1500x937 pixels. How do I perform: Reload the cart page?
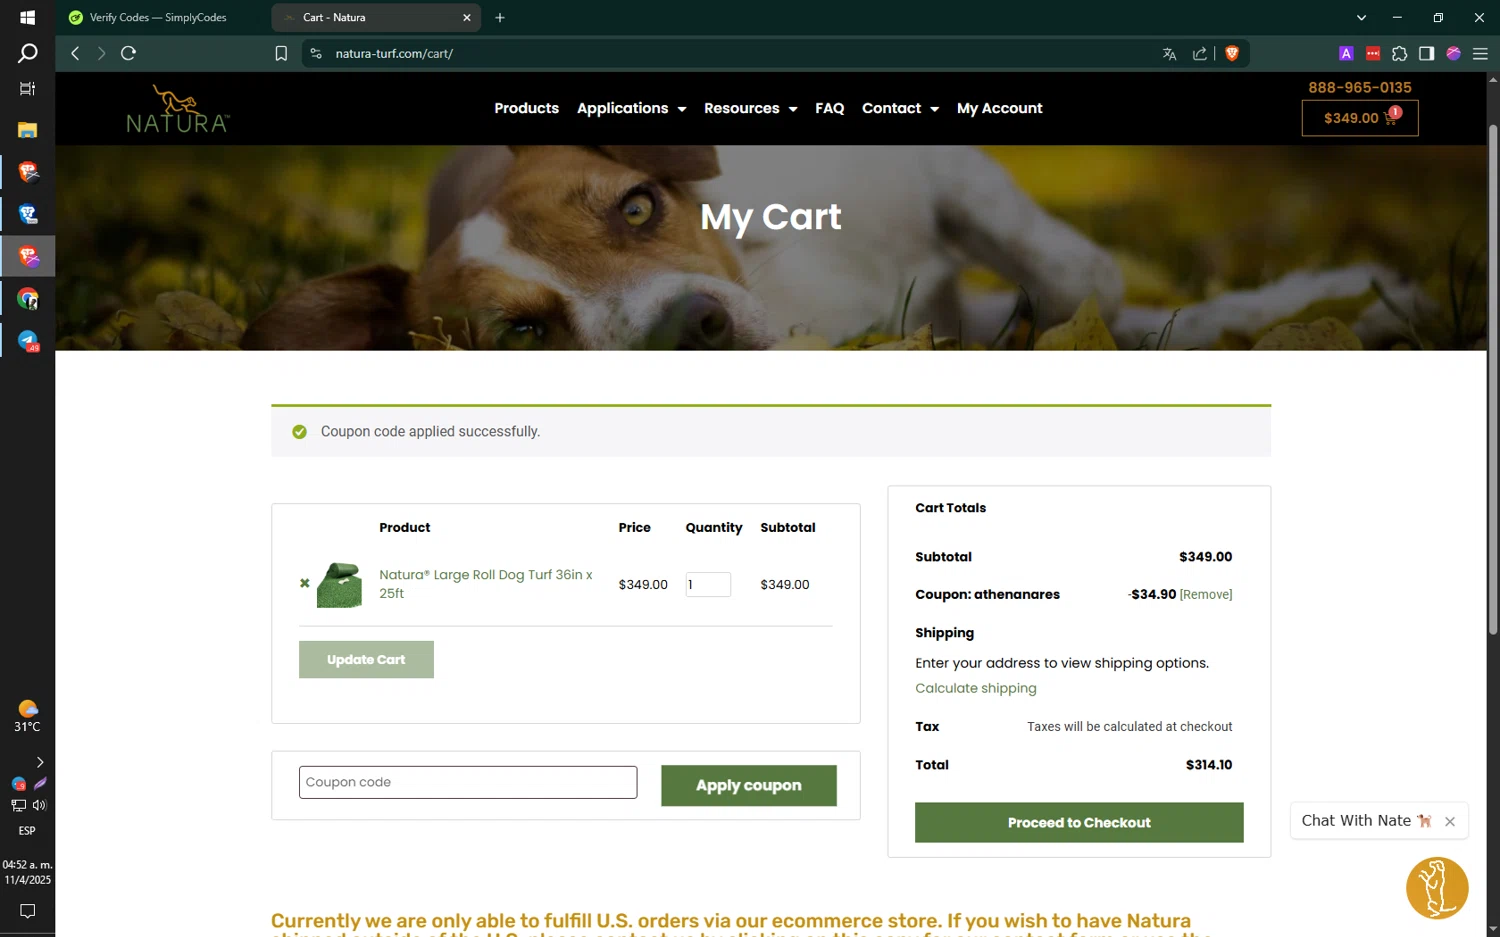(128, 53)
